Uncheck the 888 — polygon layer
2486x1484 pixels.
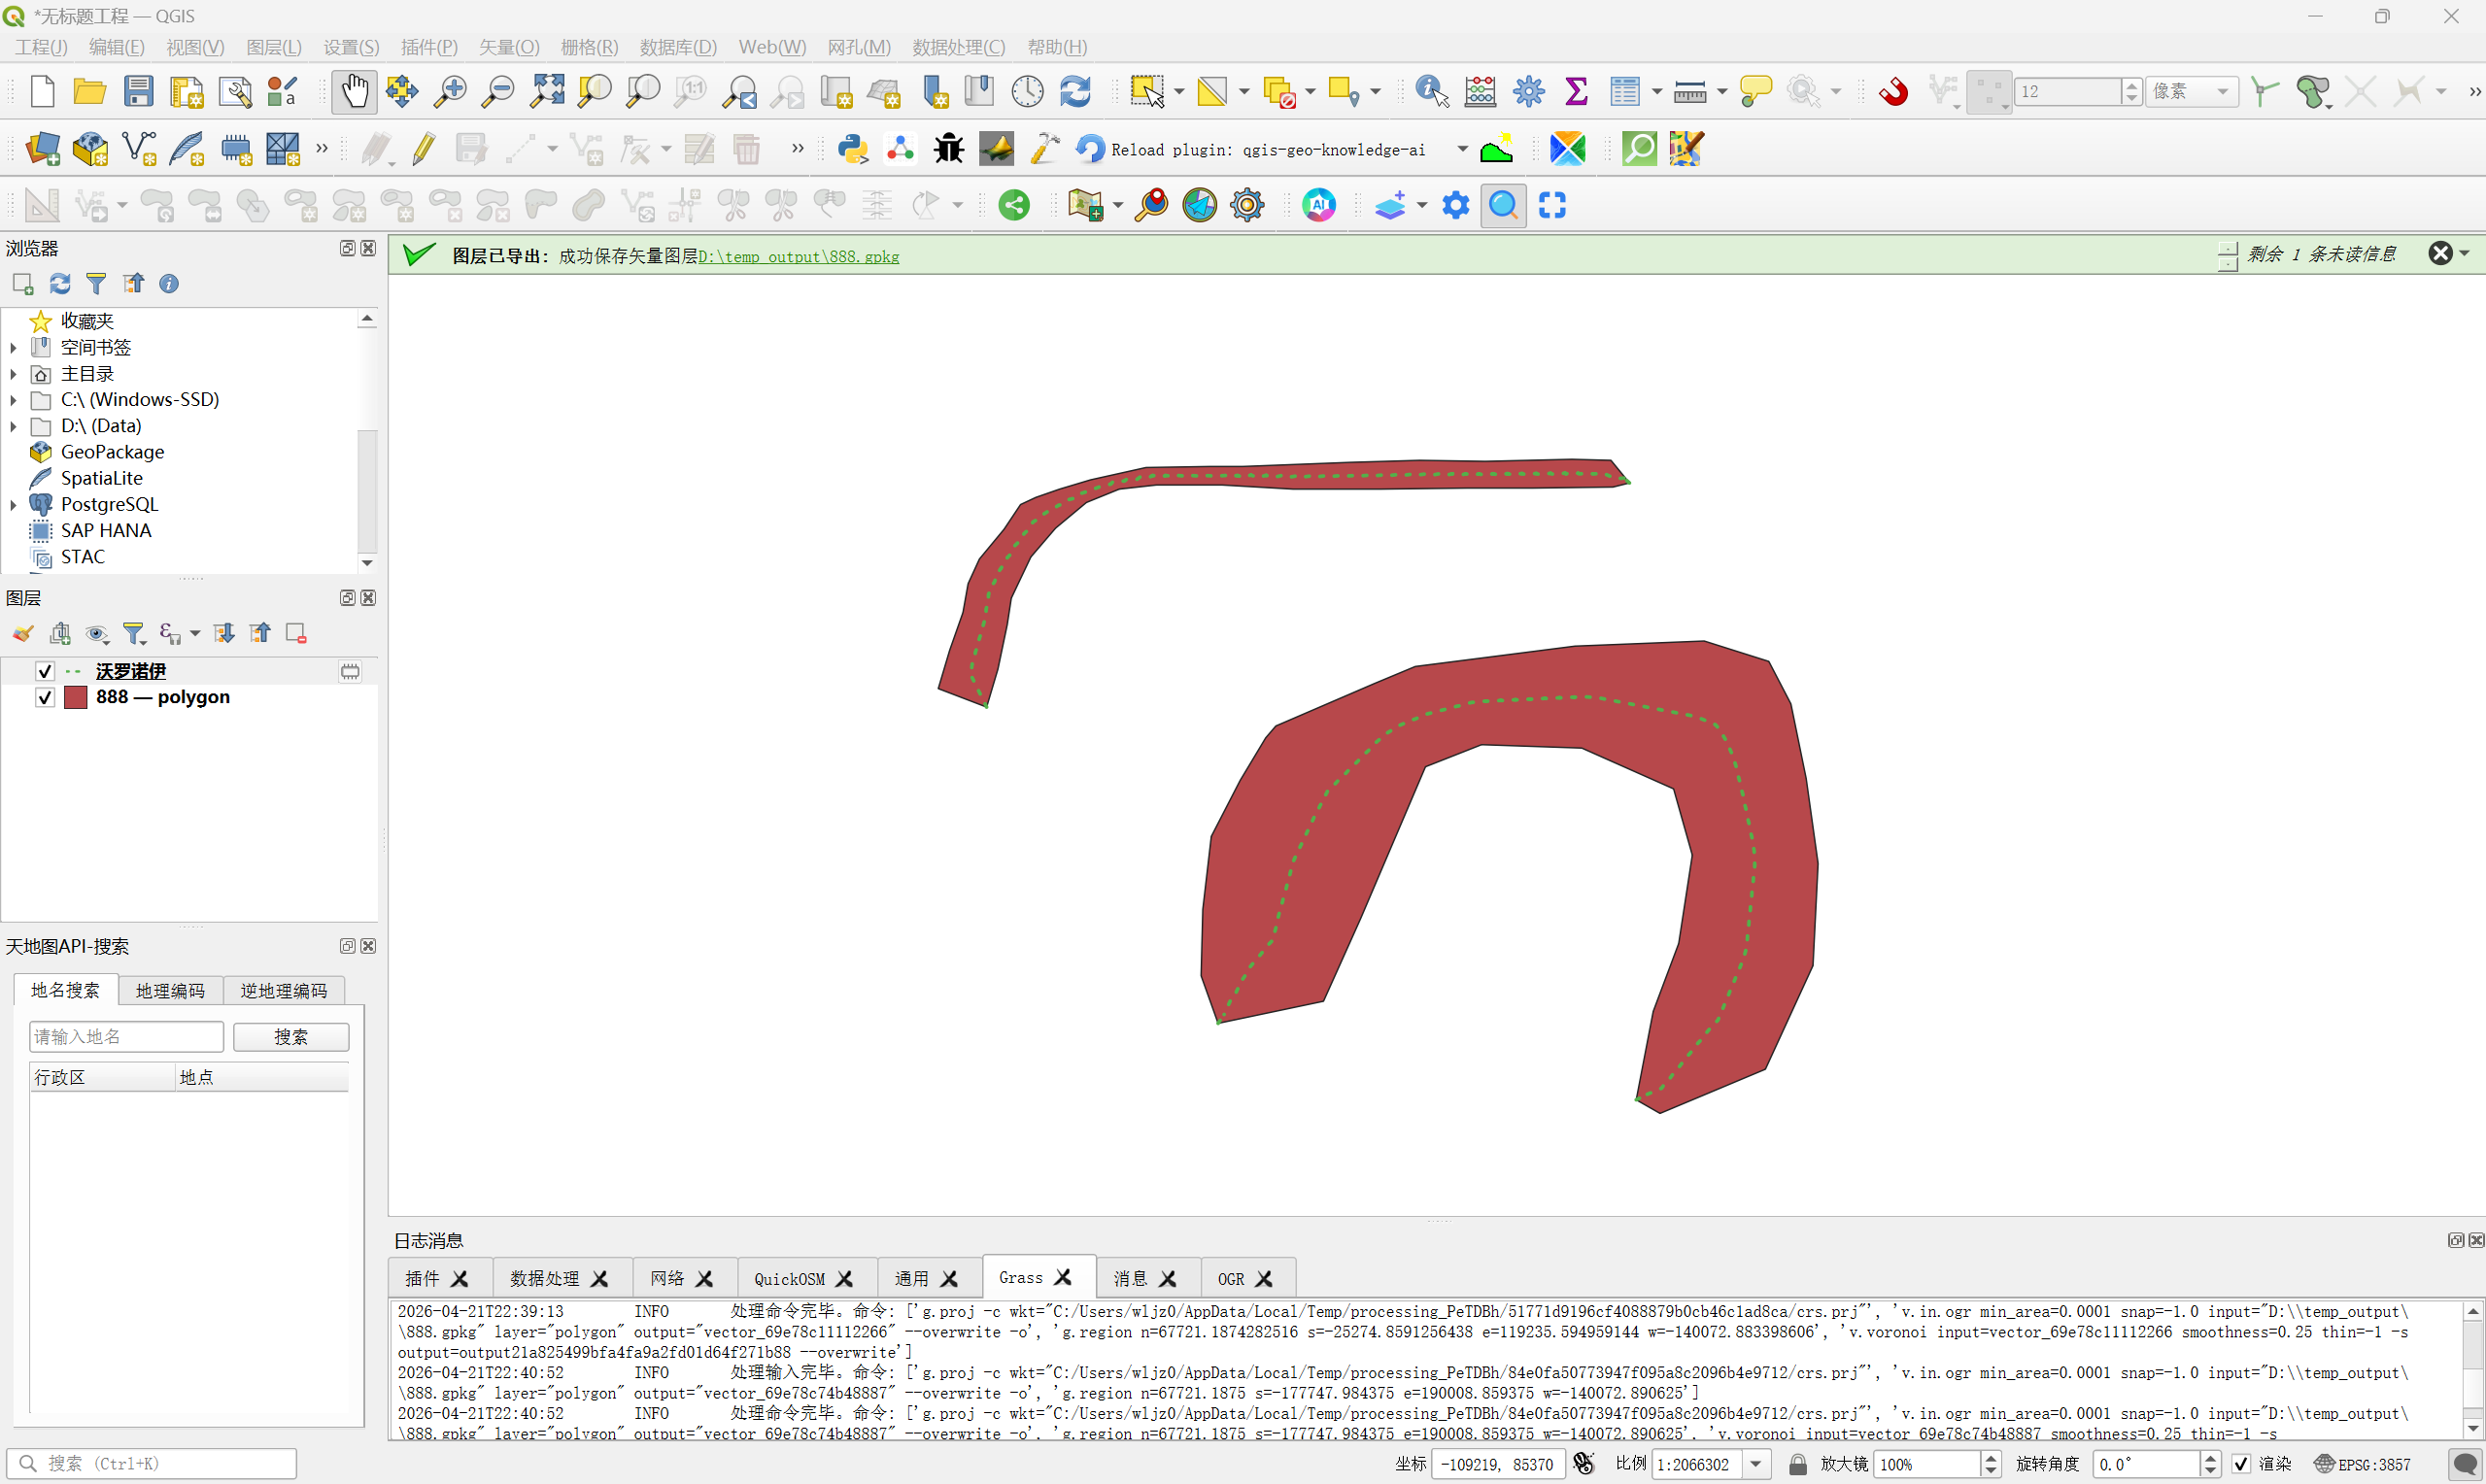[x=44, y=697]
